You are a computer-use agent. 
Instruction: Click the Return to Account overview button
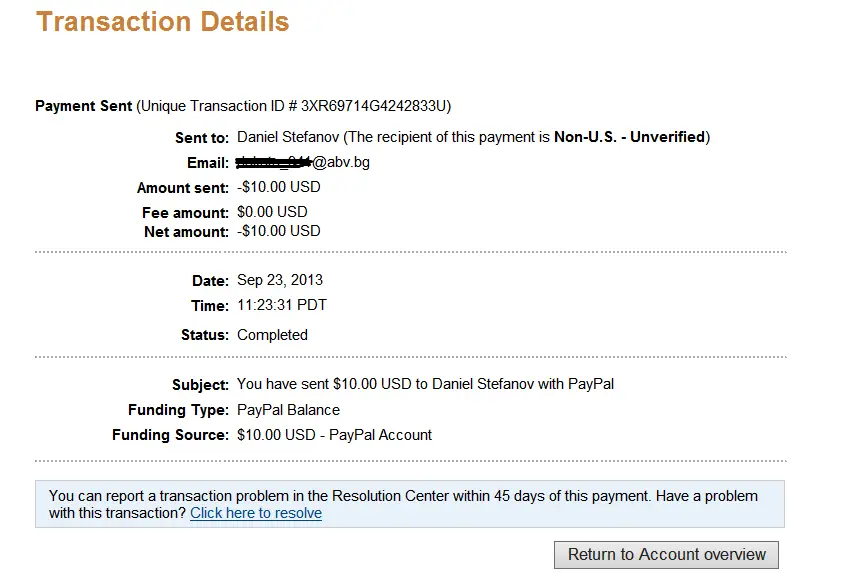point(666,554)
